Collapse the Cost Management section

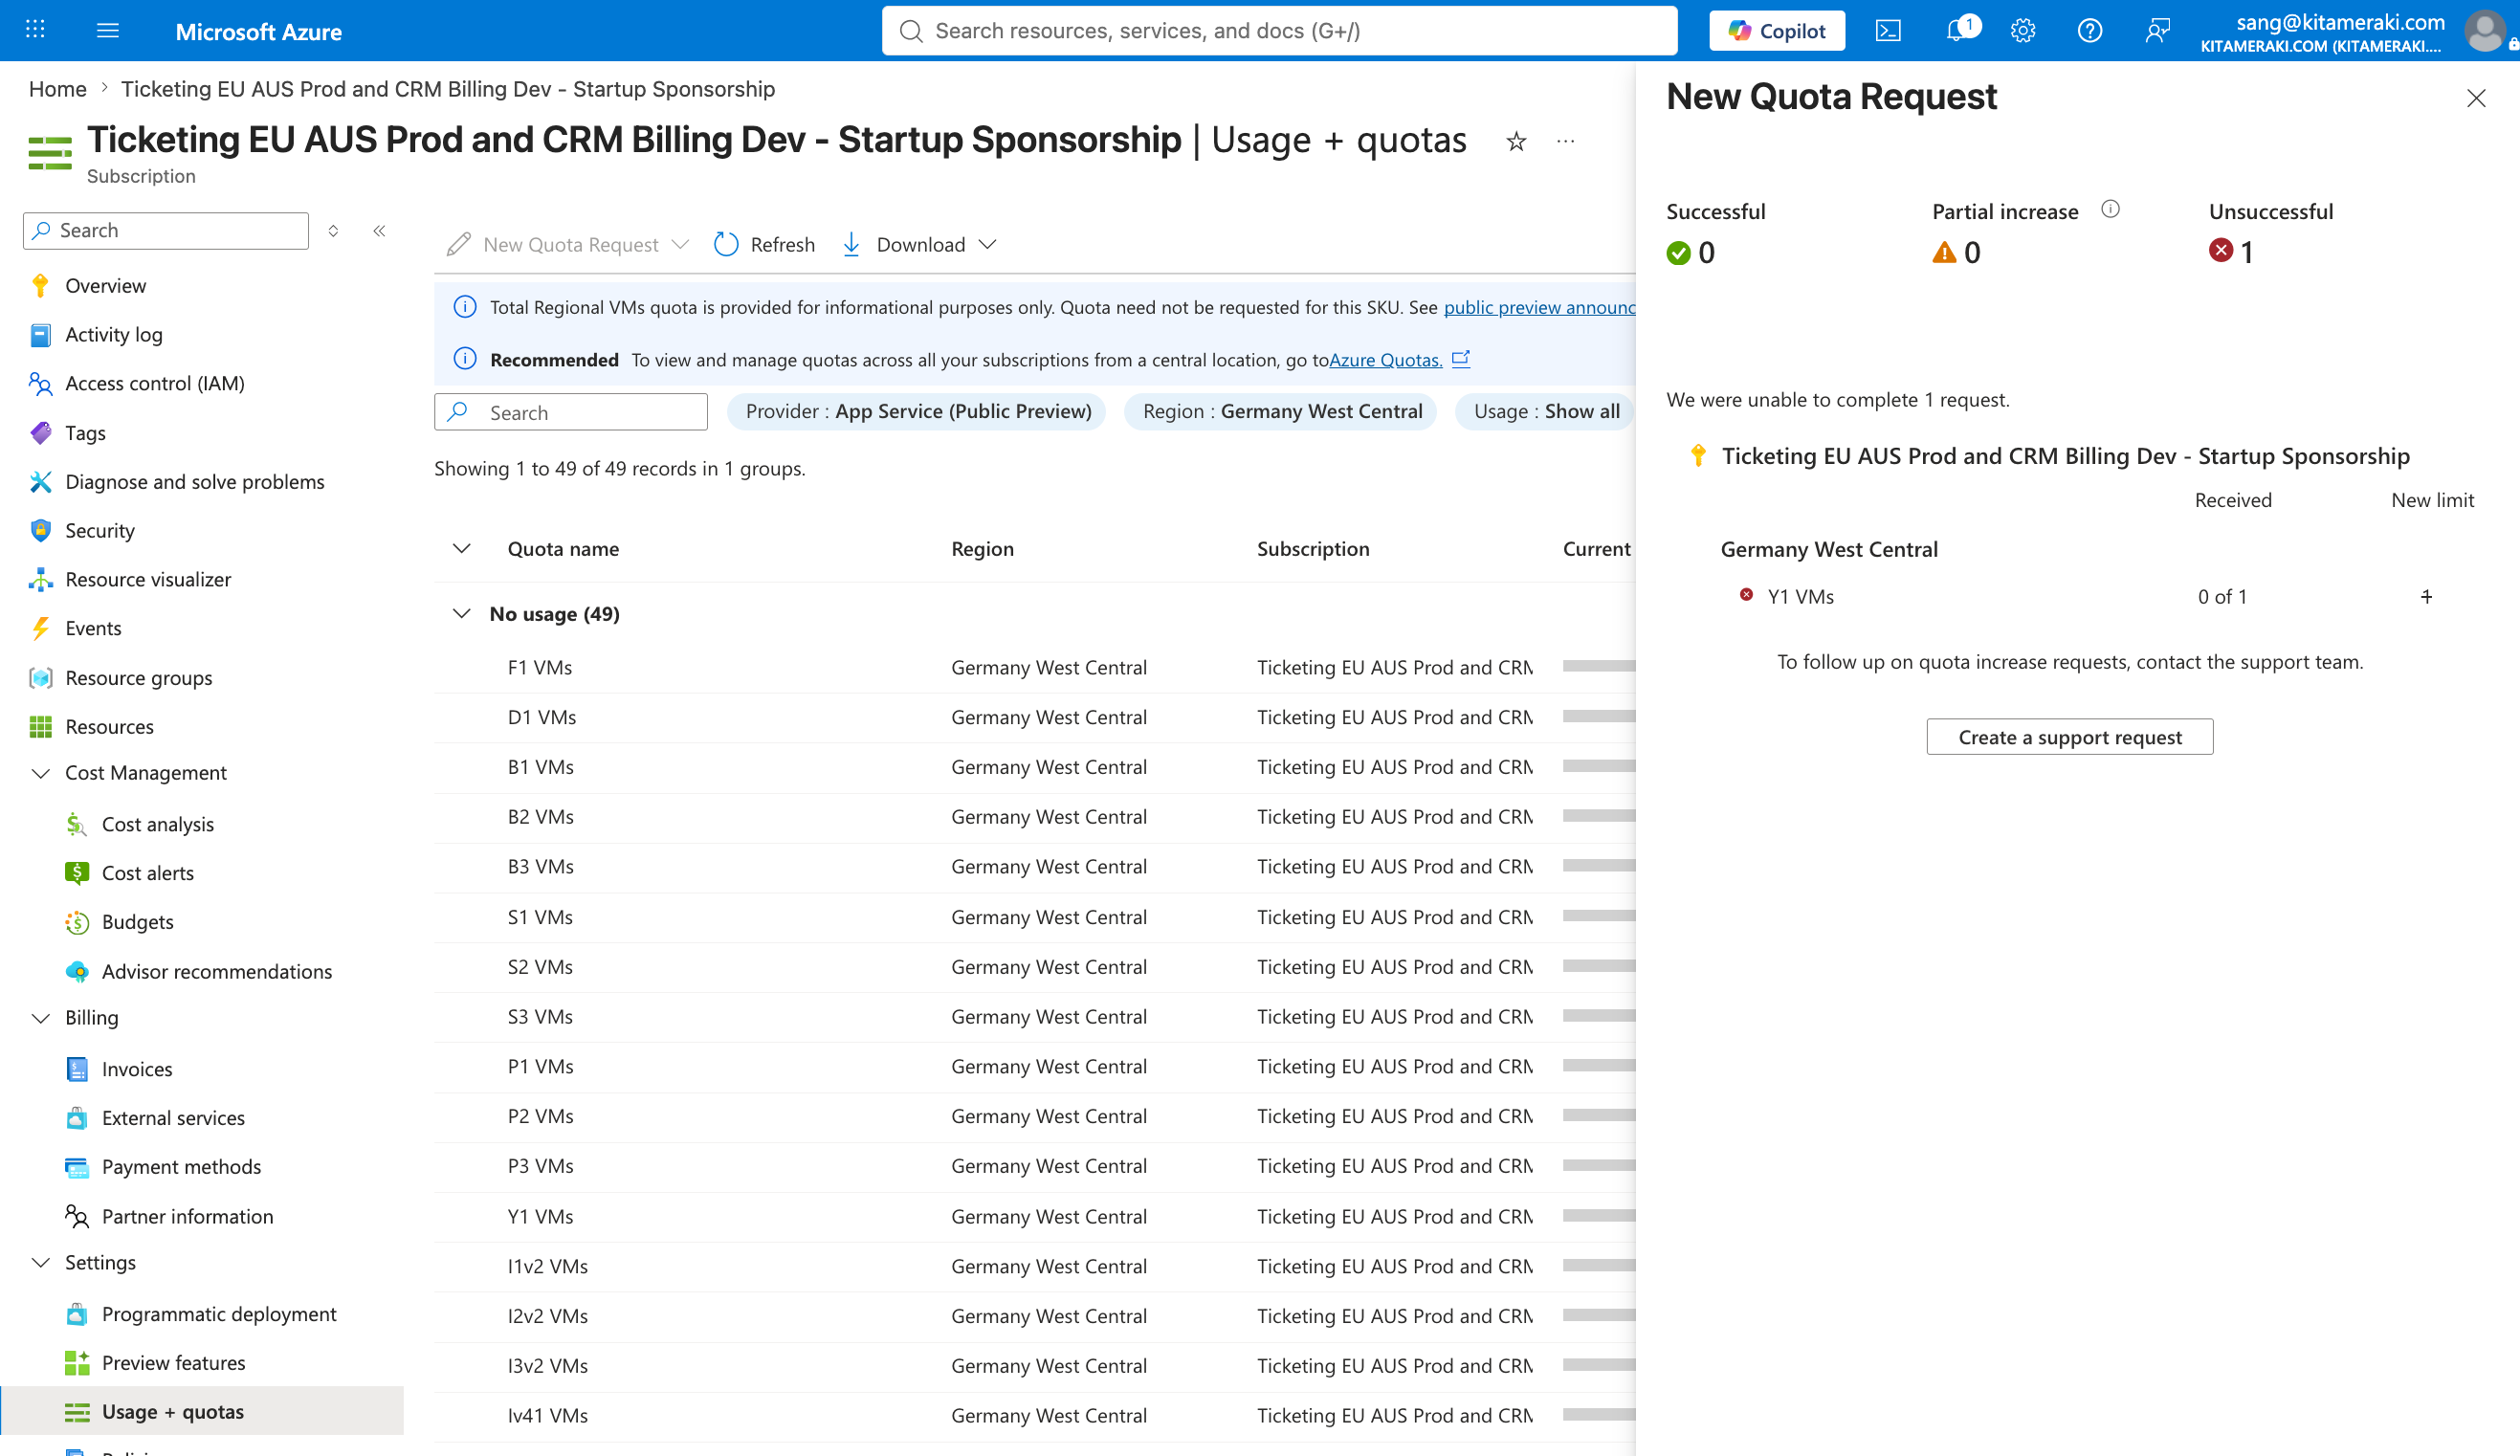(41, 773)
